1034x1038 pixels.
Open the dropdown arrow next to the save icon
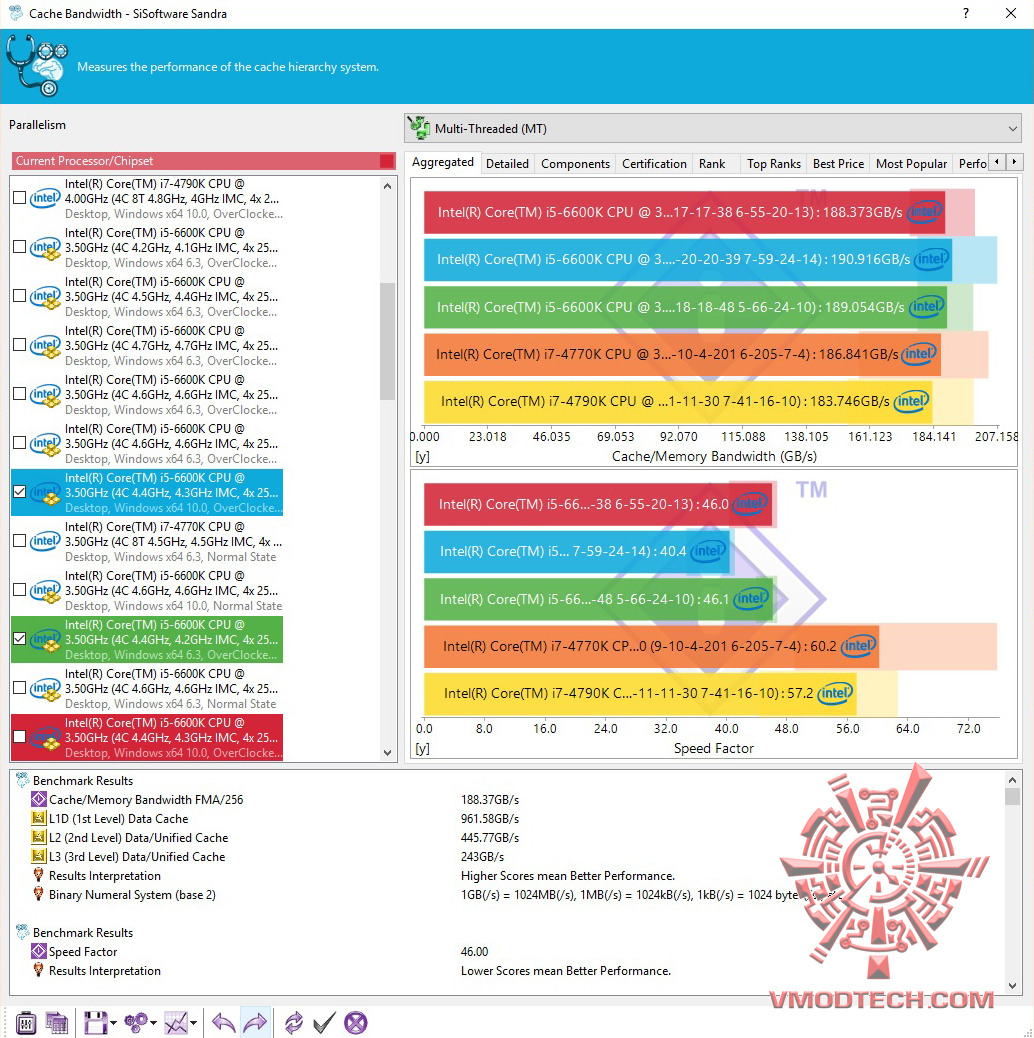point(113,1023)
